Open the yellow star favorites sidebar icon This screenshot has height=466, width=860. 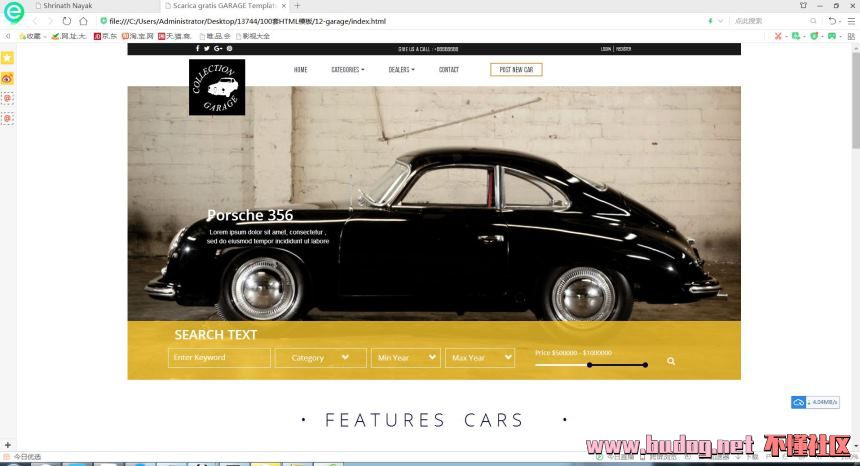(7, 58)
